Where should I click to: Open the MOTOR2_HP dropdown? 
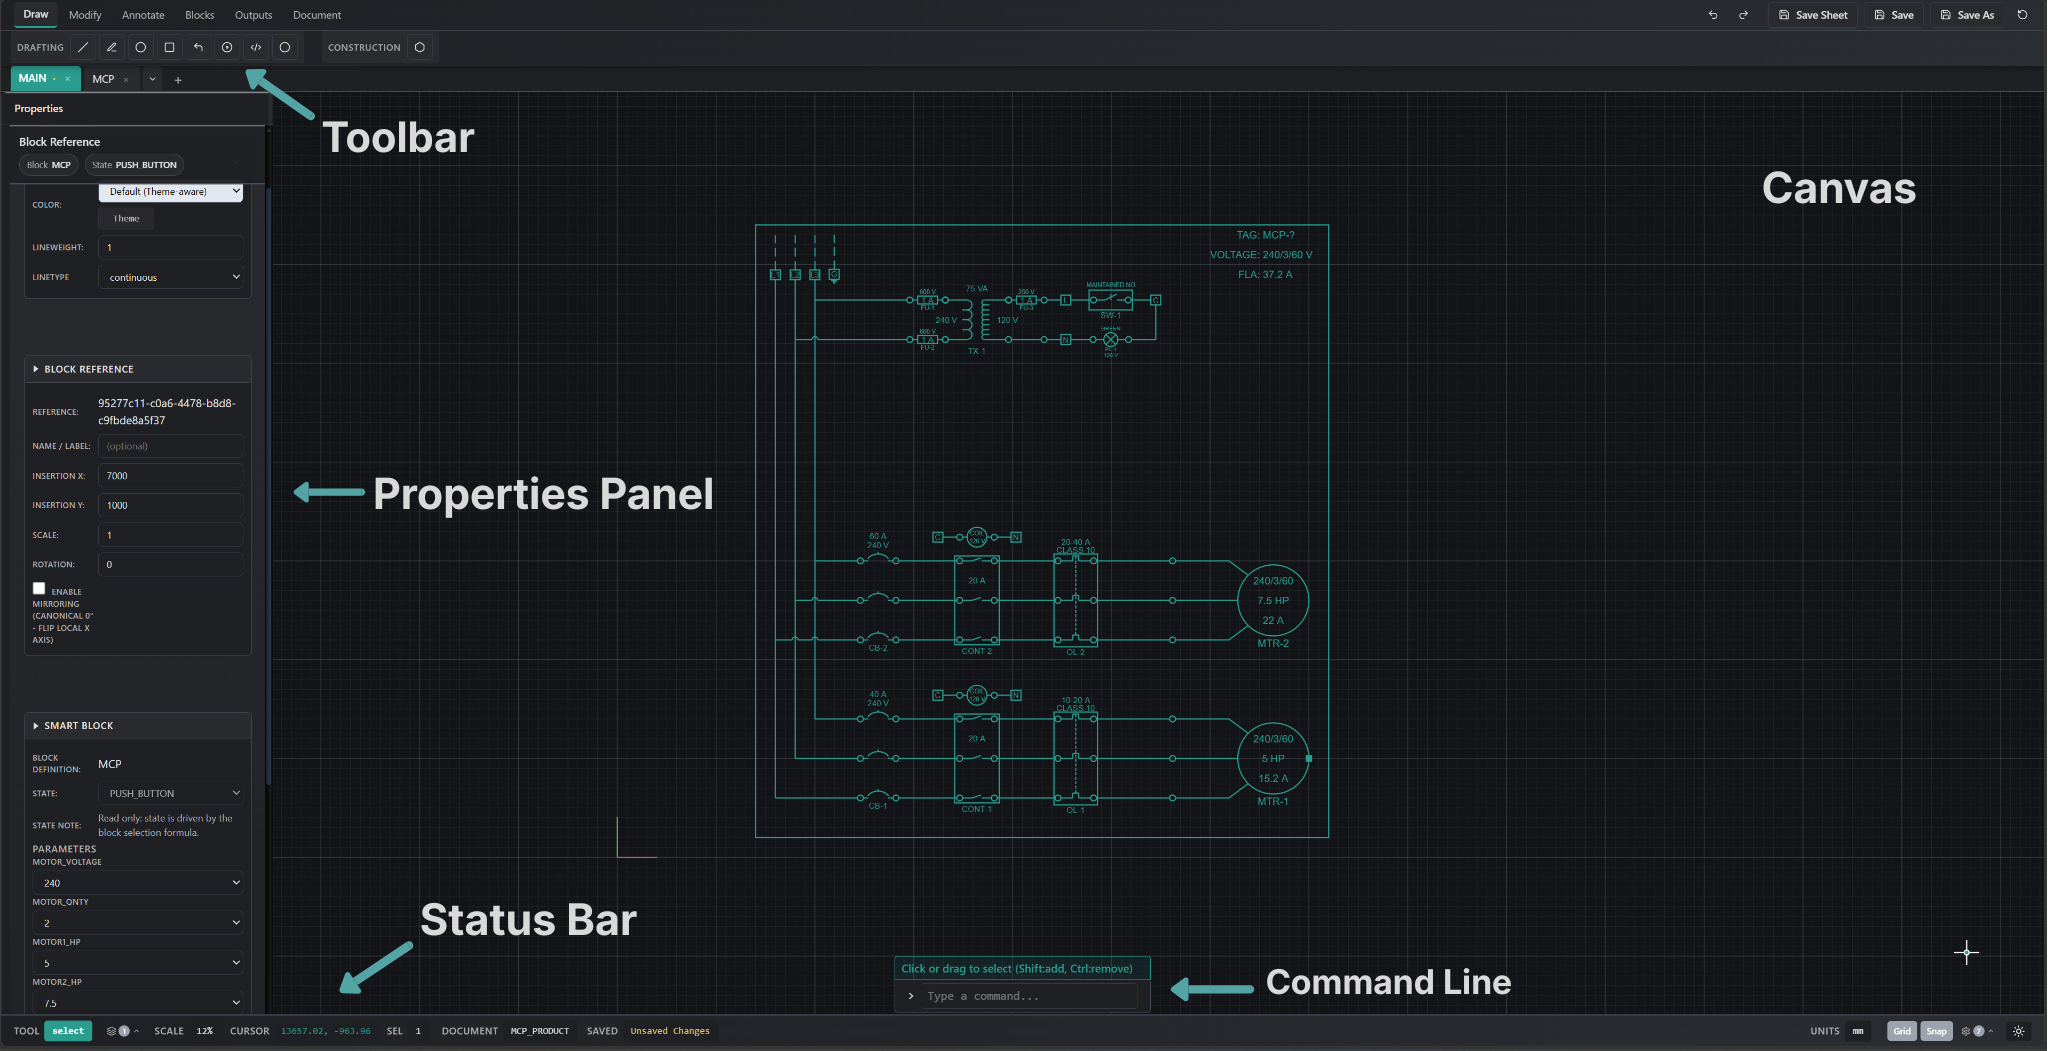click(138, 1003)
